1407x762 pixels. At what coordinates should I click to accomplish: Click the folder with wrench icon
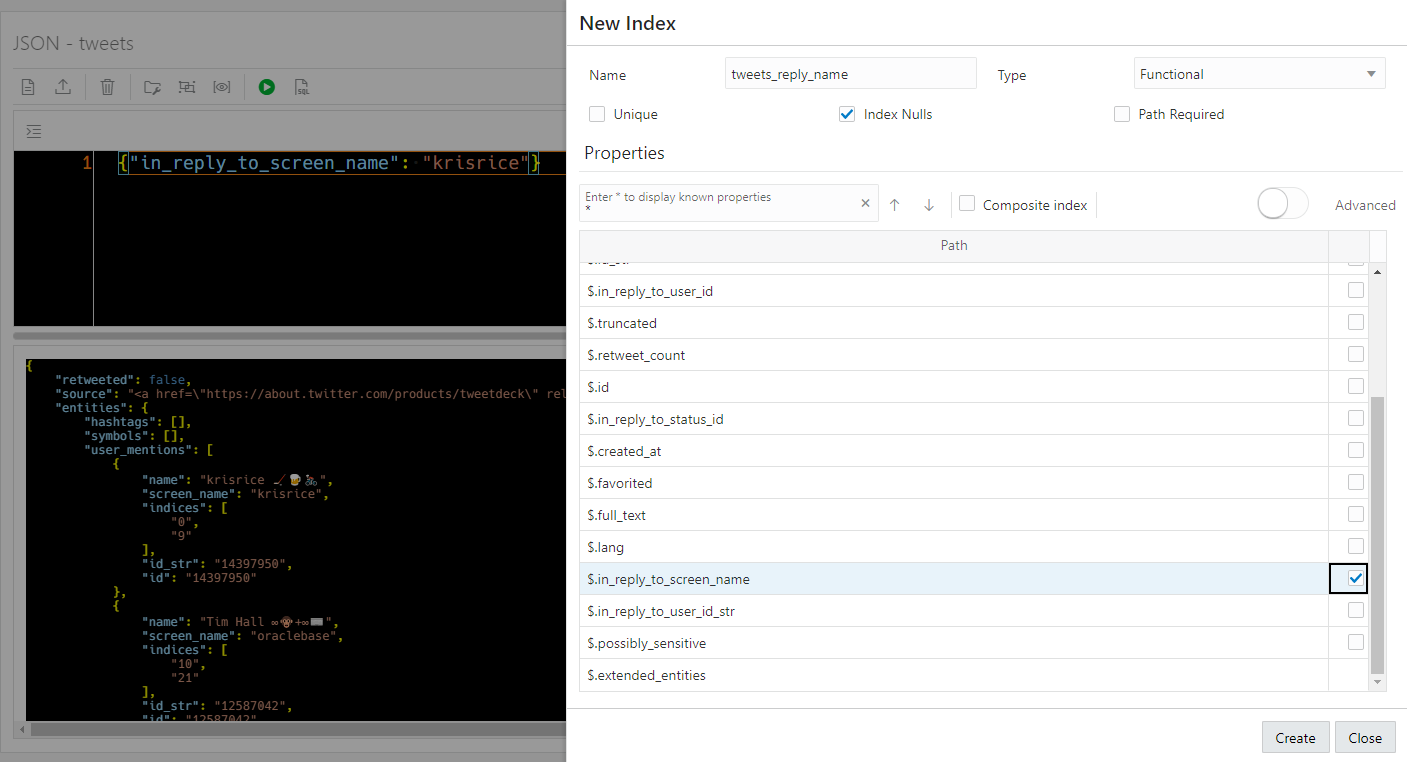point(152,87)
